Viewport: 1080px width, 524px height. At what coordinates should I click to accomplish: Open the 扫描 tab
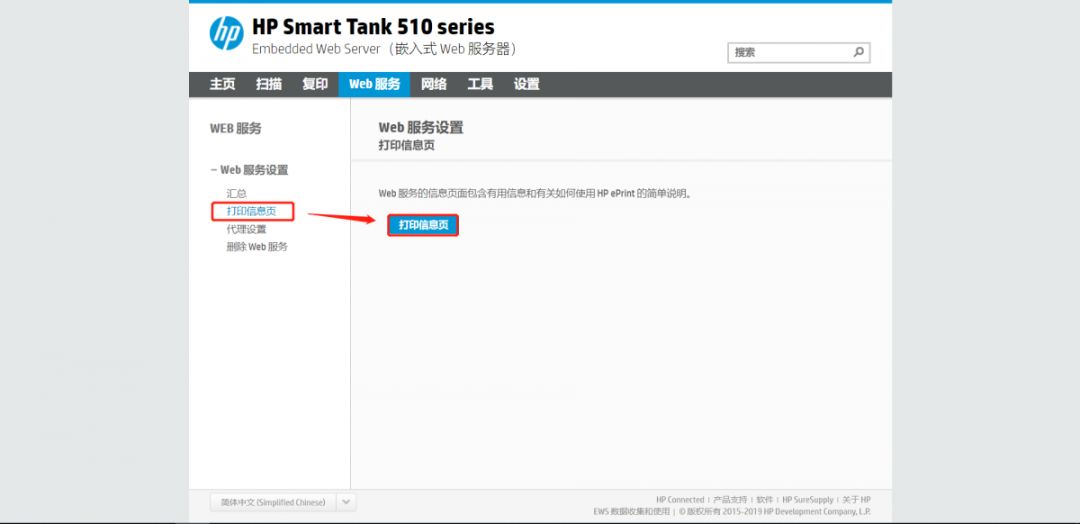pyautogui.click(x=269, y=84)
